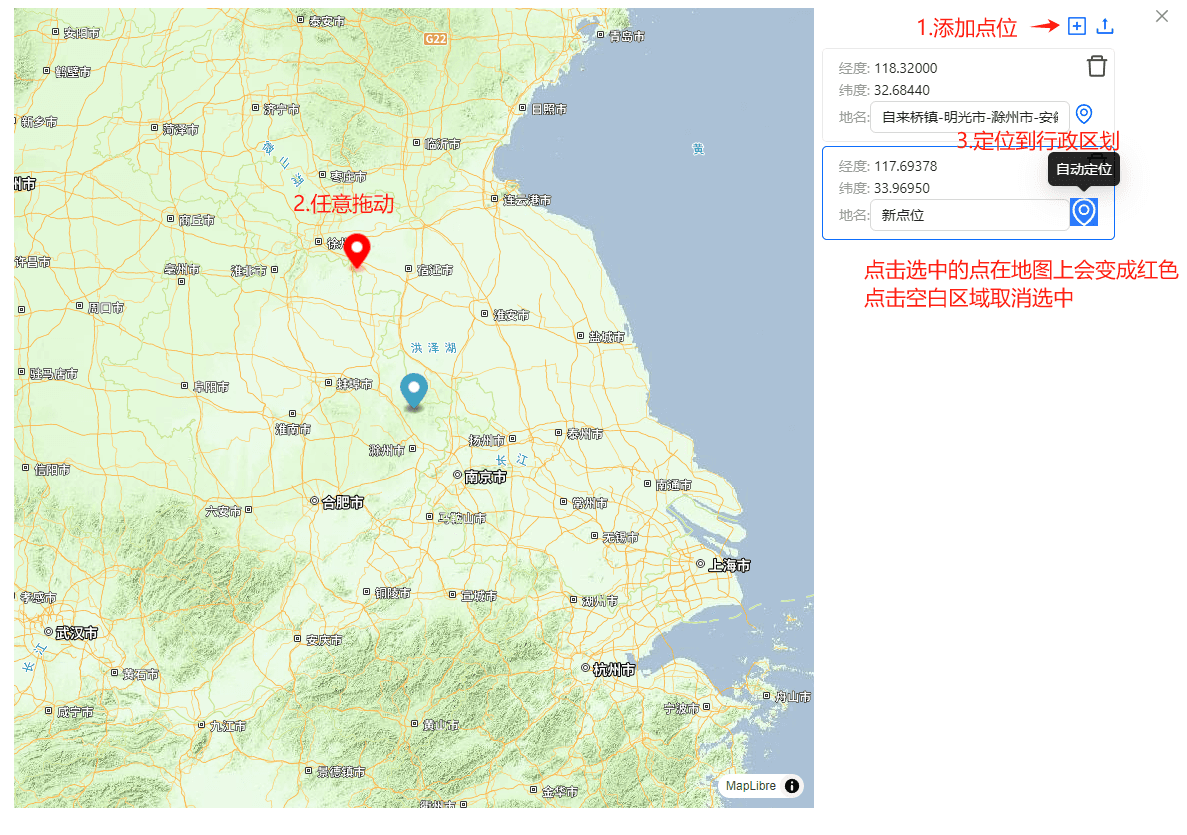Click the 新点位 place name input
The height and width of the screenshot is (835, 1187).
coord(968,215)
